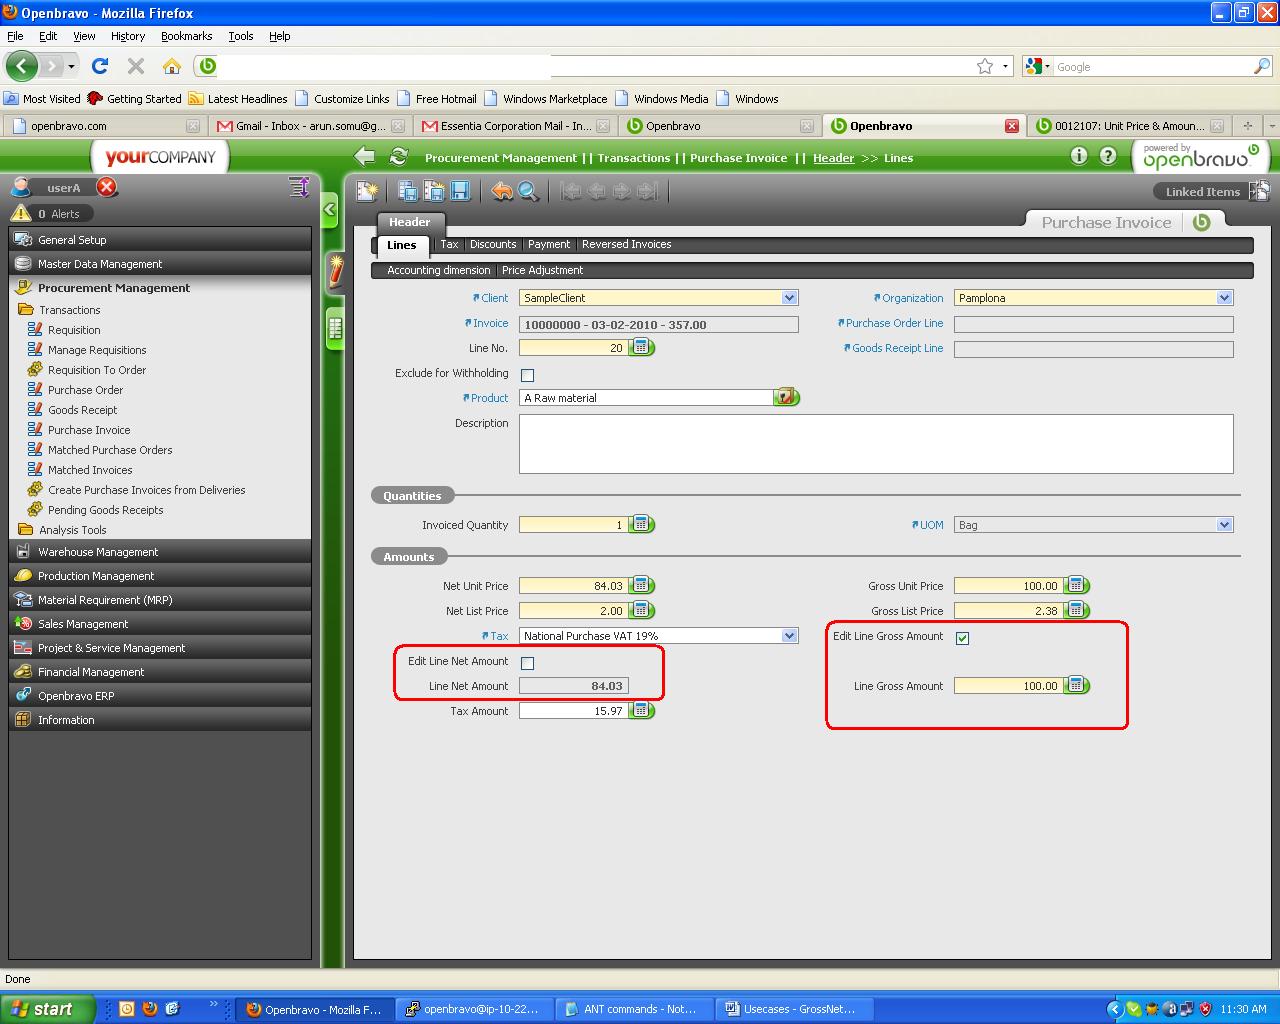The height and width of the screenshot is (1024, 1280).
Task: Open the Help question mark icon
Action: [x=1108, y=155]
